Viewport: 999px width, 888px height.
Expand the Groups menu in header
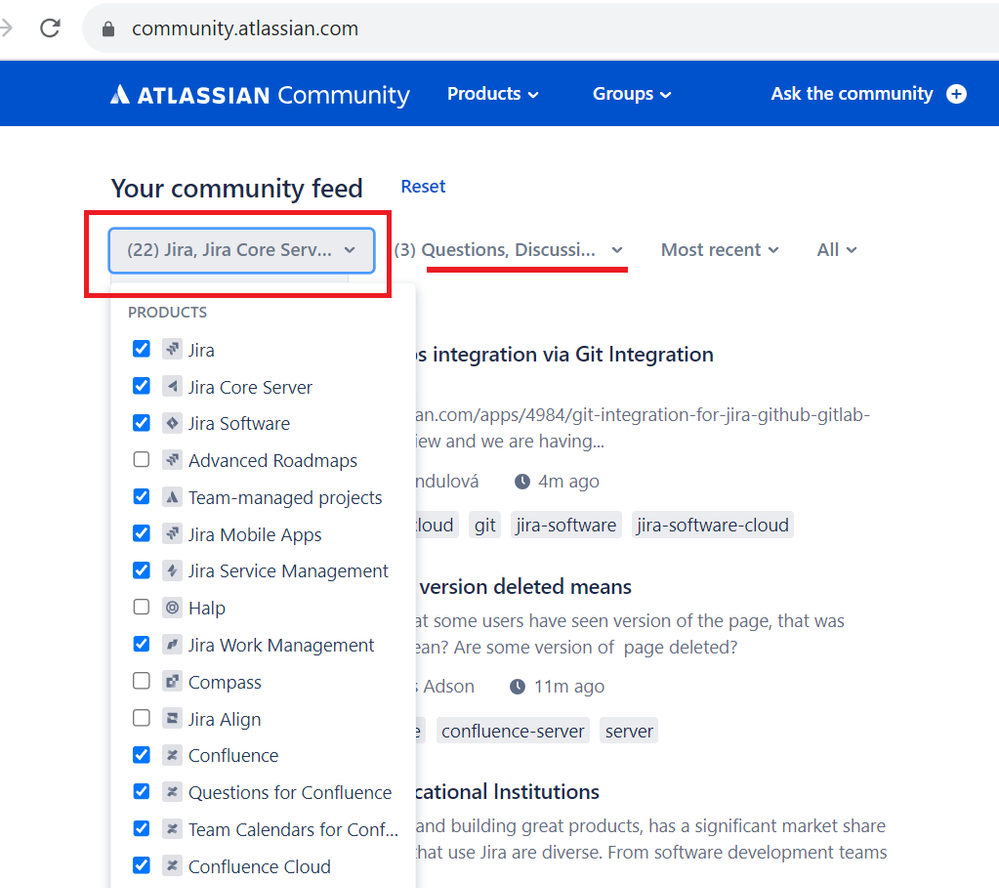(631, 94)
